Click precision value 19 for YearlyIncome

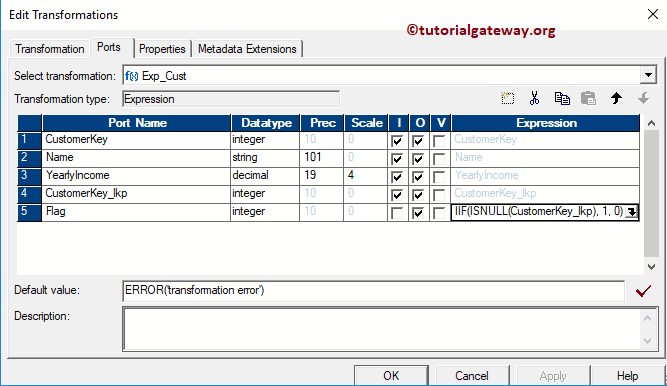(310, 175)
